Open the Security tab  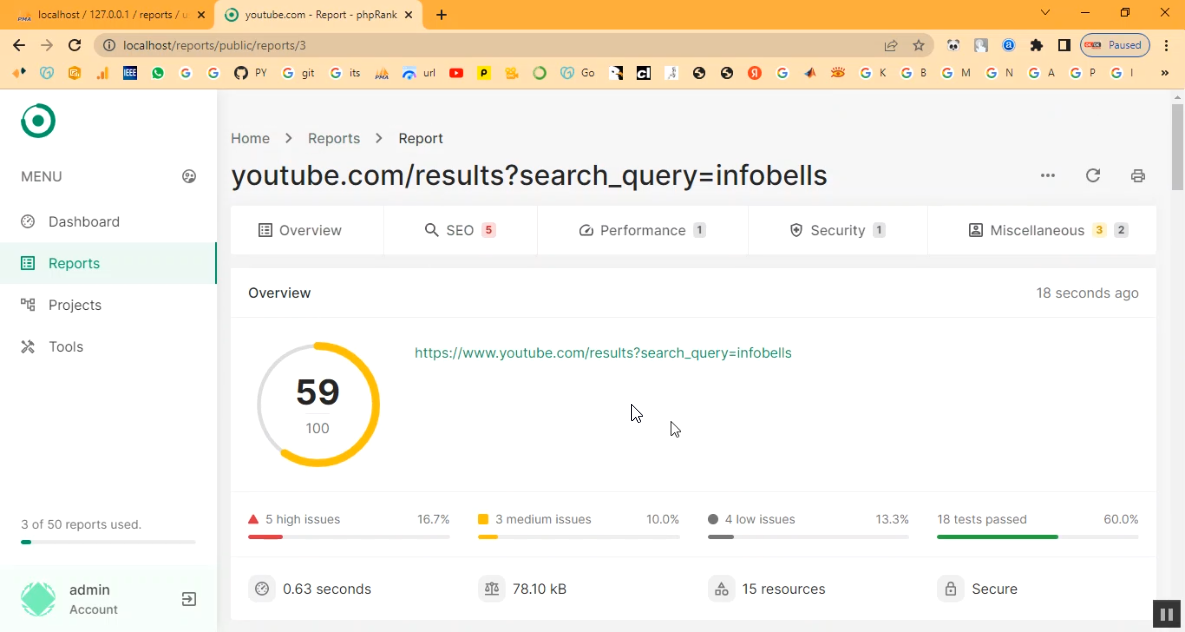coord(837,230)
